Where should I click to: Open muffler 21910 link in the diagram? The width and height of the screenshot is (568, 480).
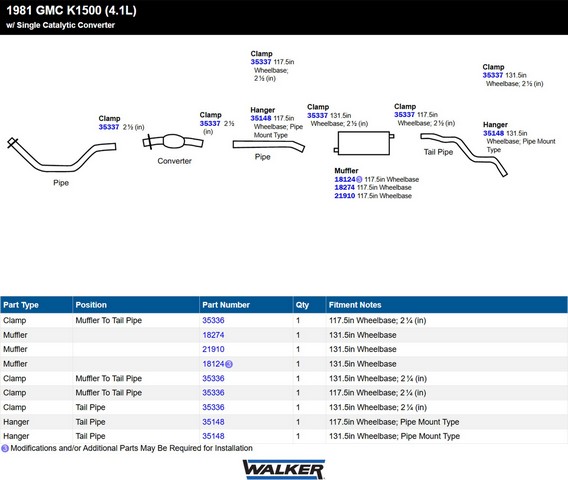click(x=344, y=196)
